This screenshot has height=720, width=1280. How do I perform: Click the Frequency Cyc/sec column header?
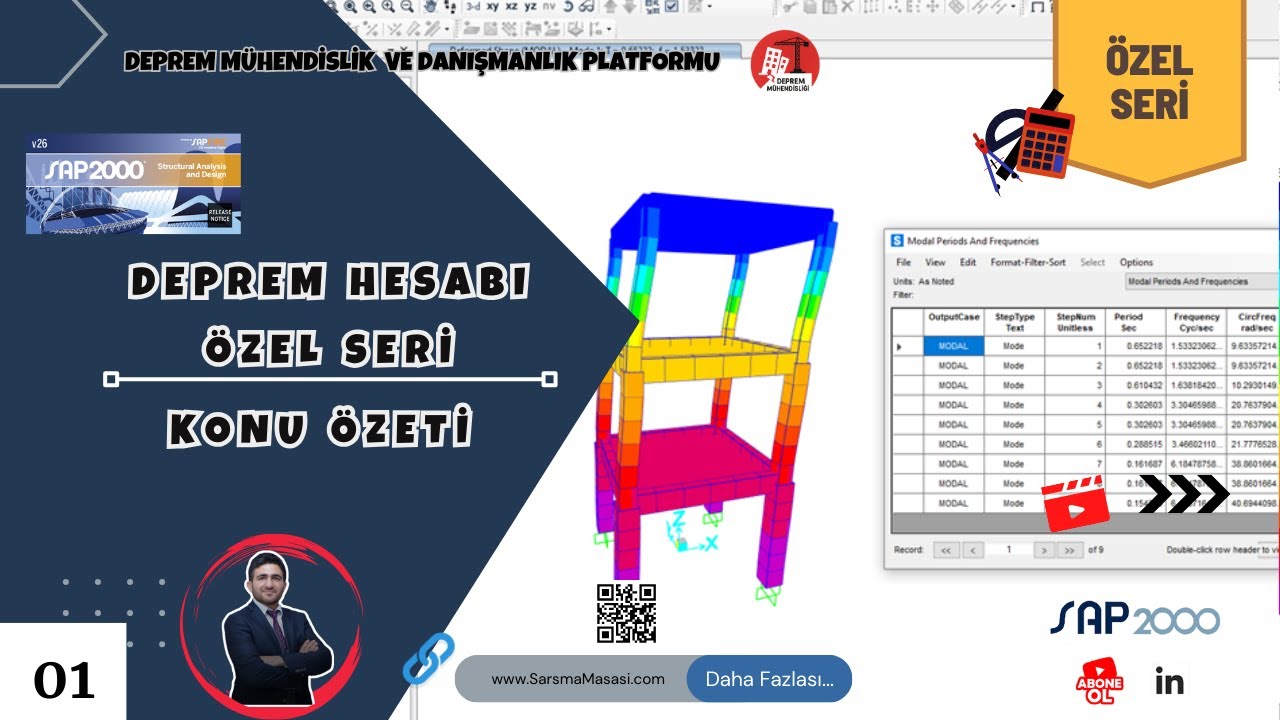[x=1196, y=322]
